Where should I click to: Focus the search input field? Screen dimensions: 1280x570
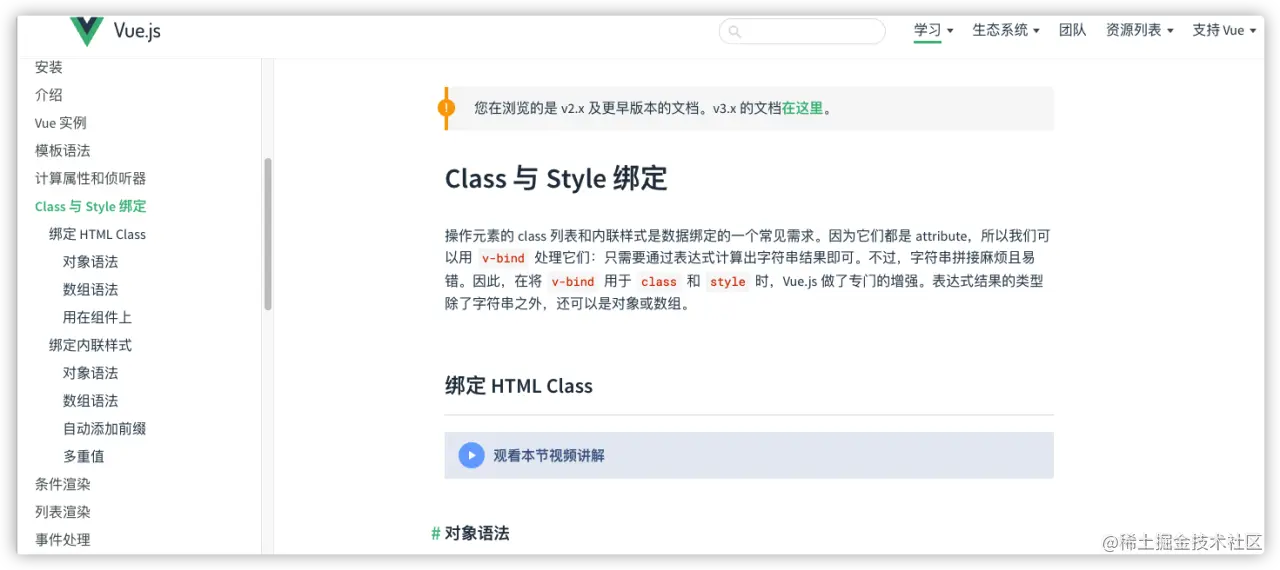pos(802,32)
